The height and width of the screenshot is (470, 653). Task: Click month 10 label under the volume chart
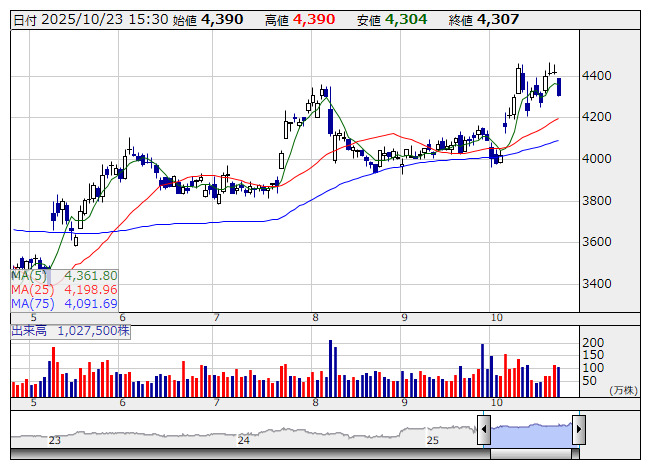[496, 403]
